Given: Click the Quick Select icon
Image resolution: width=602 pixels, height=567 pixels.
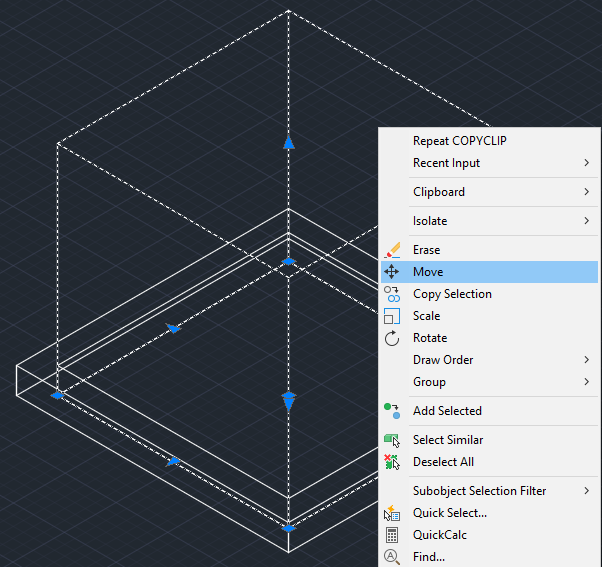Looking at the screenshot, I should pyautogui.click(x=392, y=513).
